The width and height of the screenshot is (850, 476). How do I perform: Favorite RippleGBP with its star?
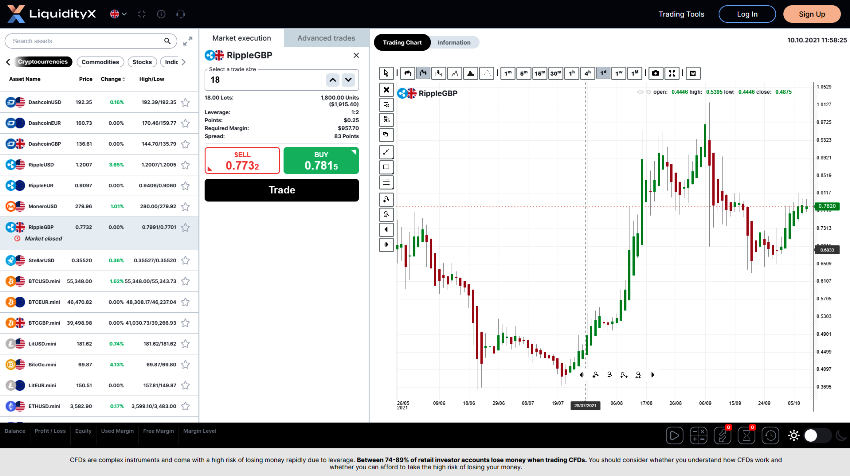186,227
